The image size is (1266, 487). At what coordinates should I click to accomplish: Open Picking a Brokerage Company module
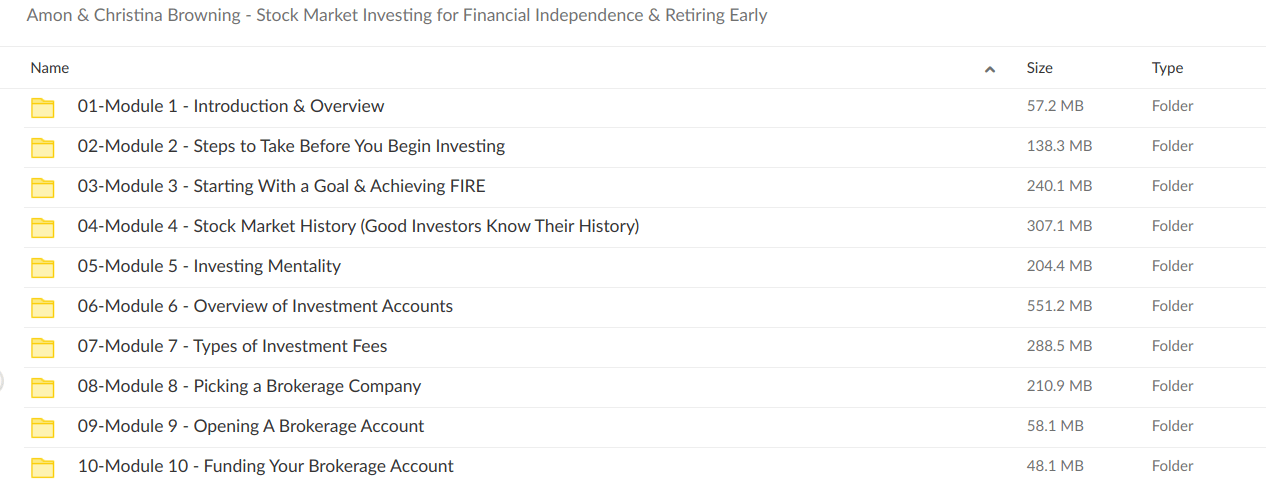249,386
